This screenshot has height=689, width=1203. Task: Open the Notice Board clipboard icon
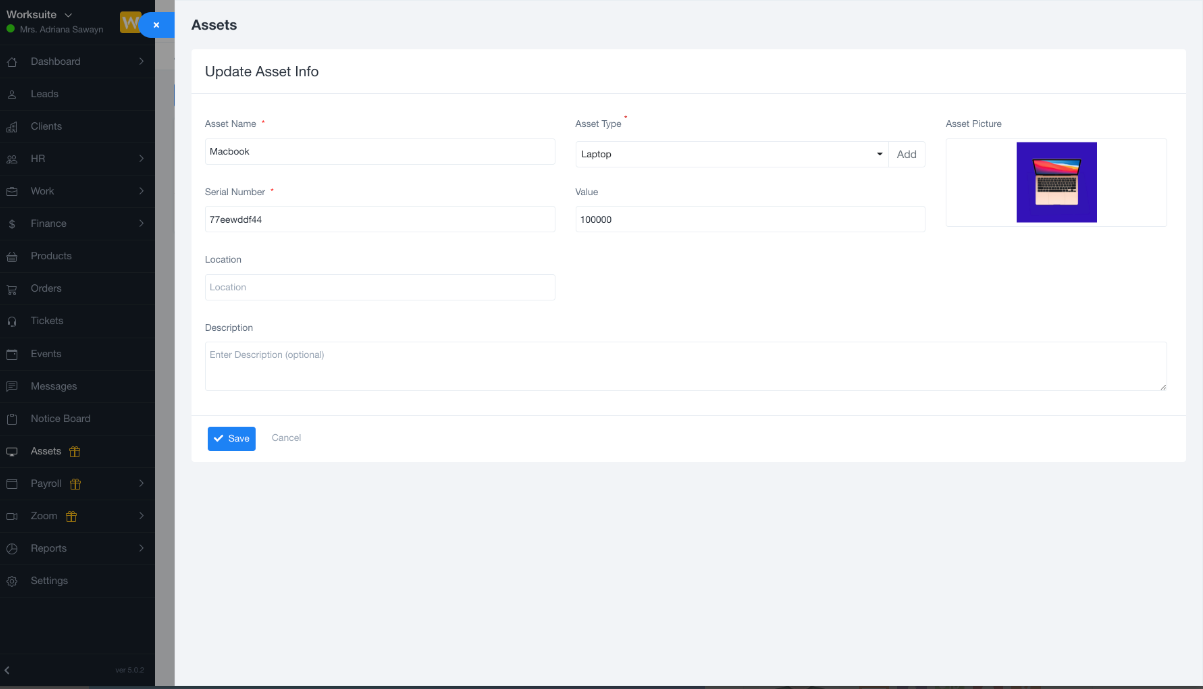[10, 418]
